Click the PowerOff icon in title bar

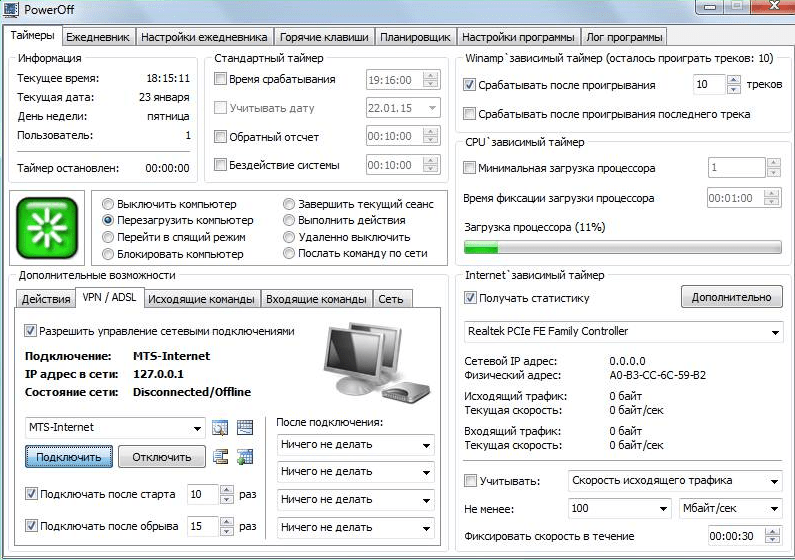click(x=13, y=11)
